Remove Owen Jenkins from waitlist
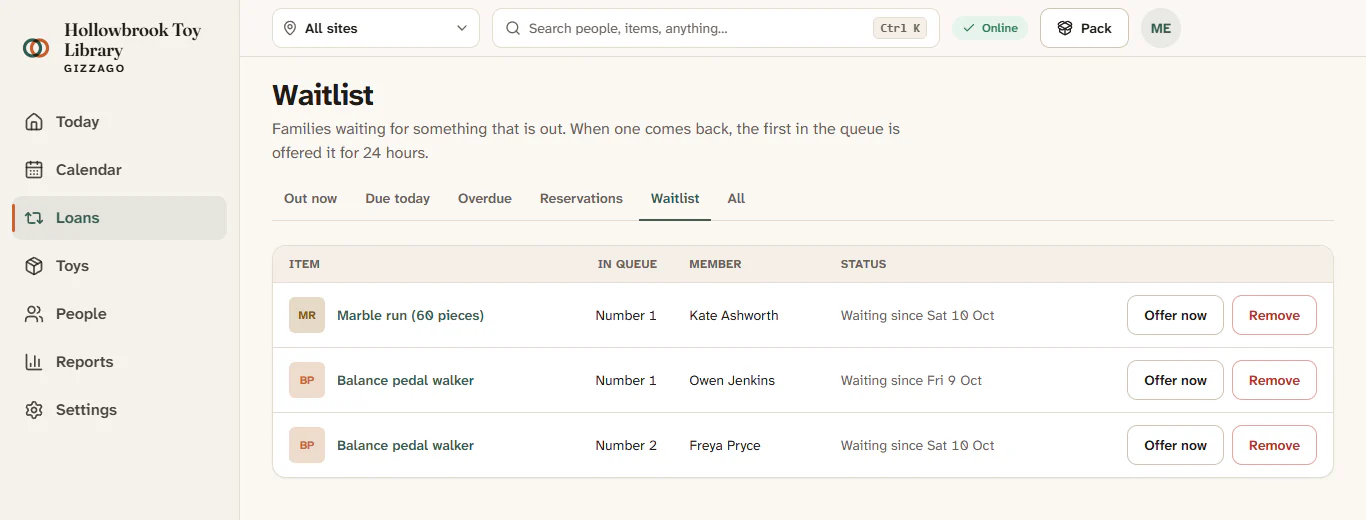 pyautogui.click(x=1274, y=380)
